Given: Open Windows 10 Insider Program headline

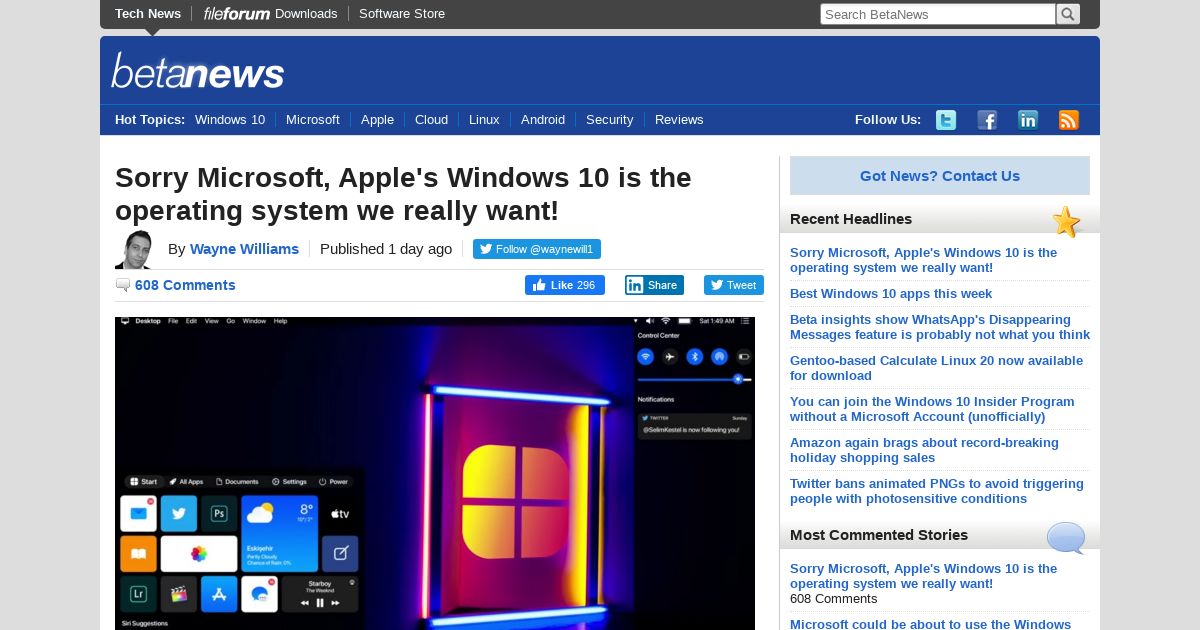Looking at the screenshot, I should (932, 409).
